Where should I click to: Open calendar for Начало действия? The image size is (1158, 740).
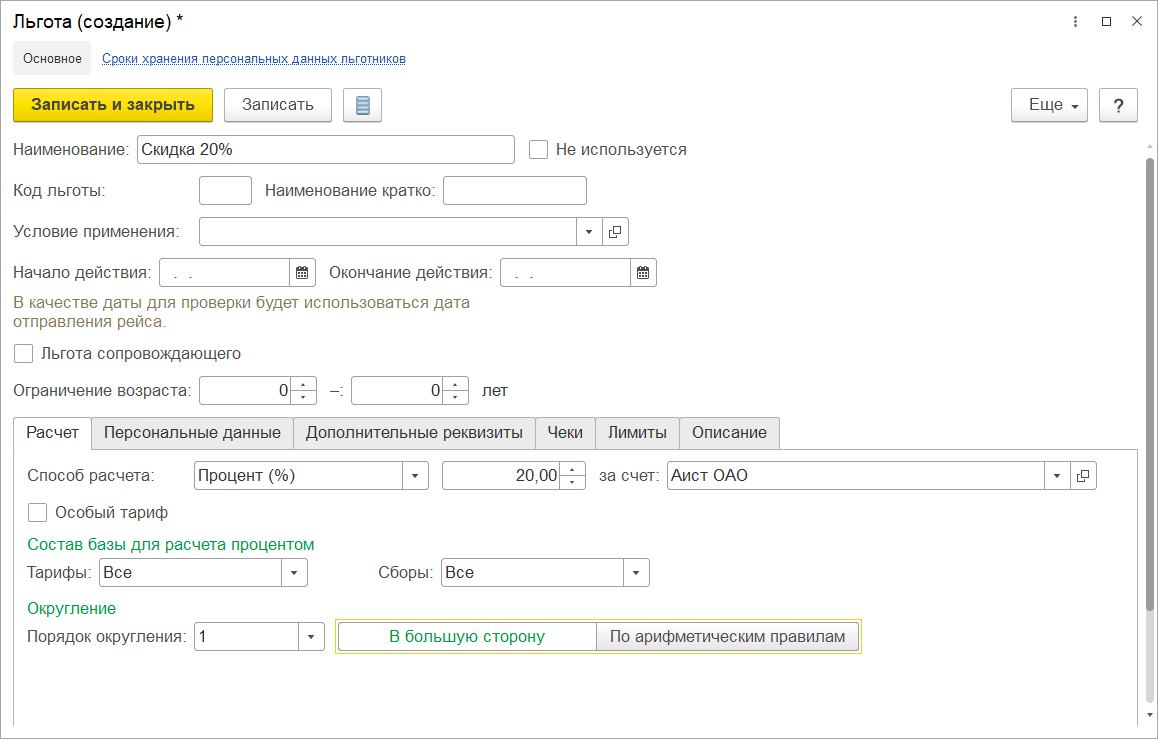(302, 273)
